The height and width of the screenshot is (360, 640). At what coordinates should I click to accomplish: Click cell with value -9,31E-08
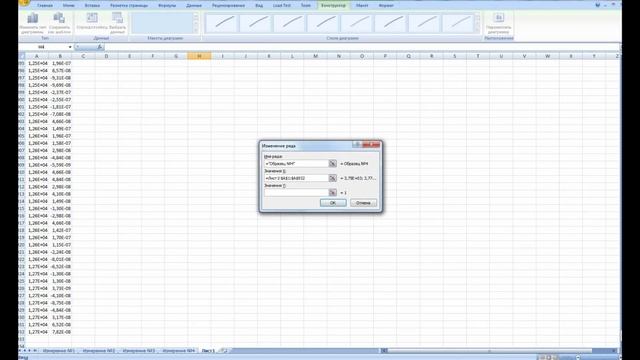[60, 78]
